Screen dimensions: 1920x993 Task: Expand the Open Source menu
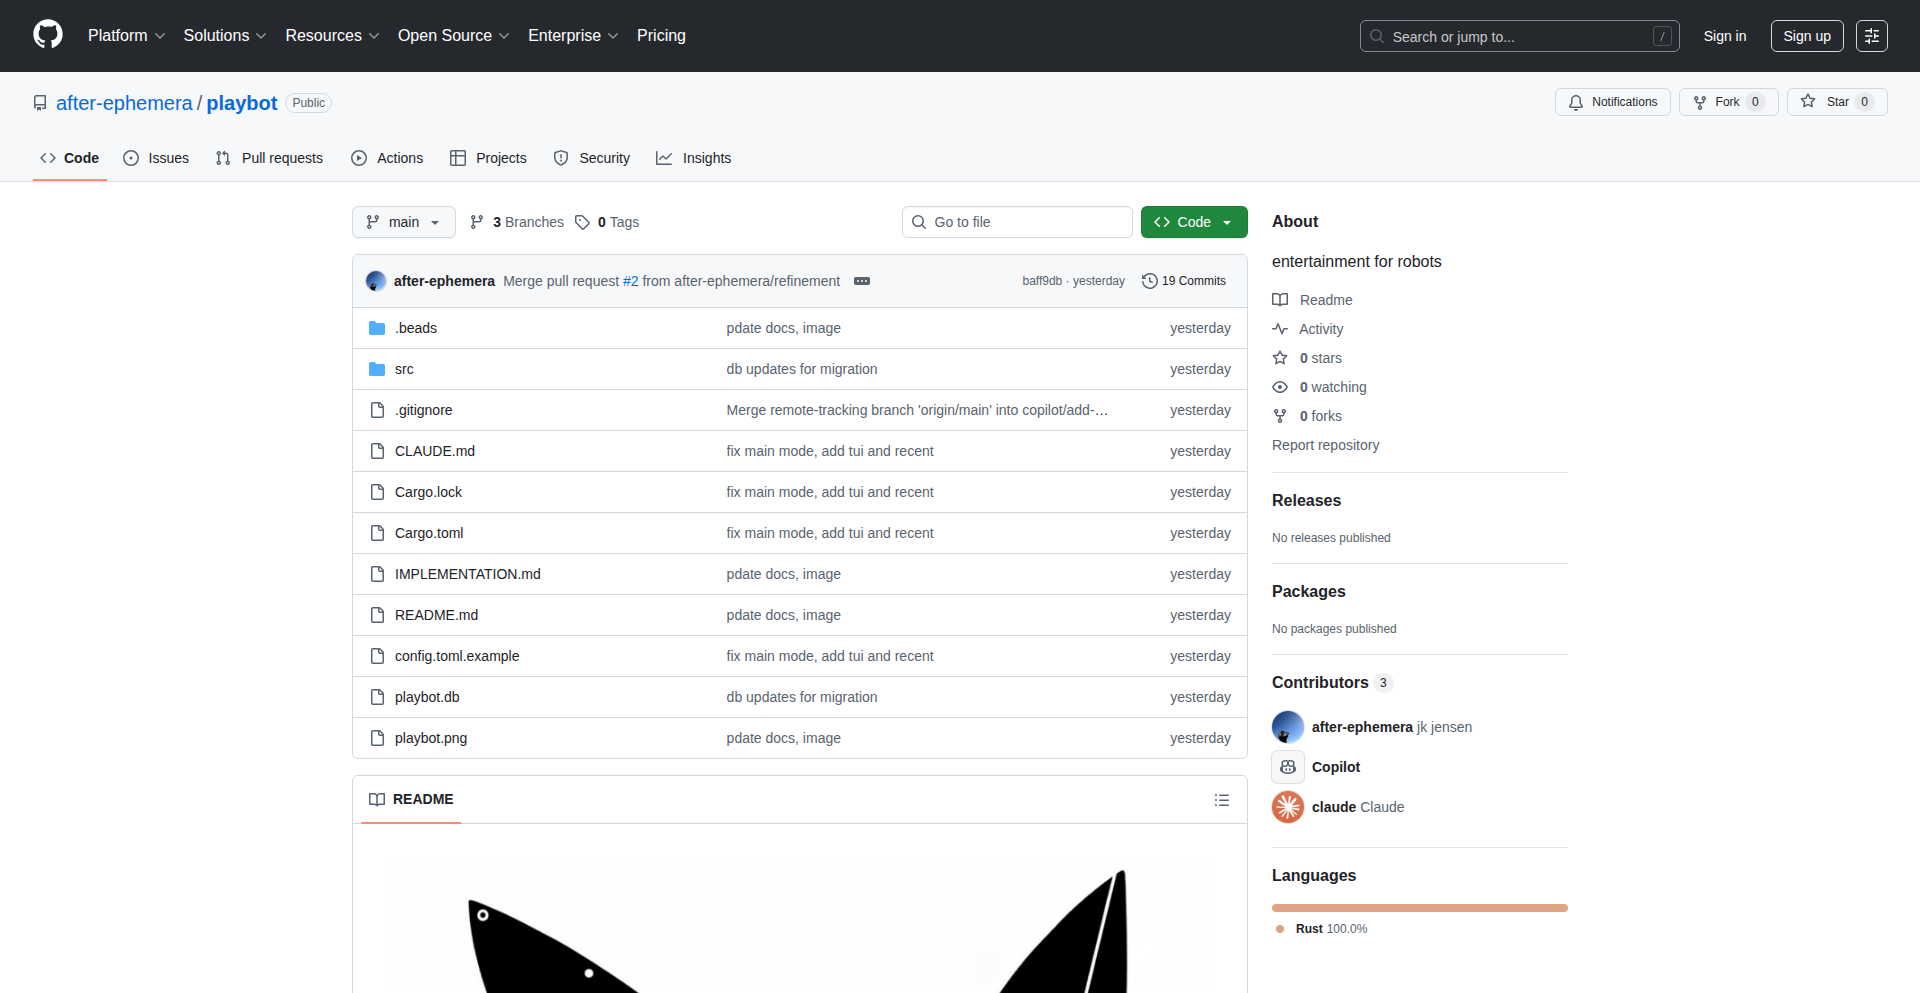pyautogui.click(x=454, y=36)
